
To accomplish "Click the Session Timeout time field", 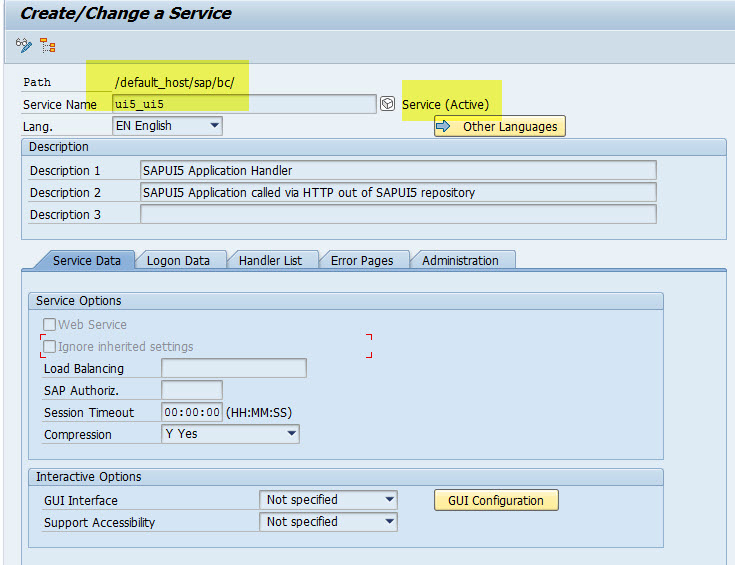I will coord(192,412).
